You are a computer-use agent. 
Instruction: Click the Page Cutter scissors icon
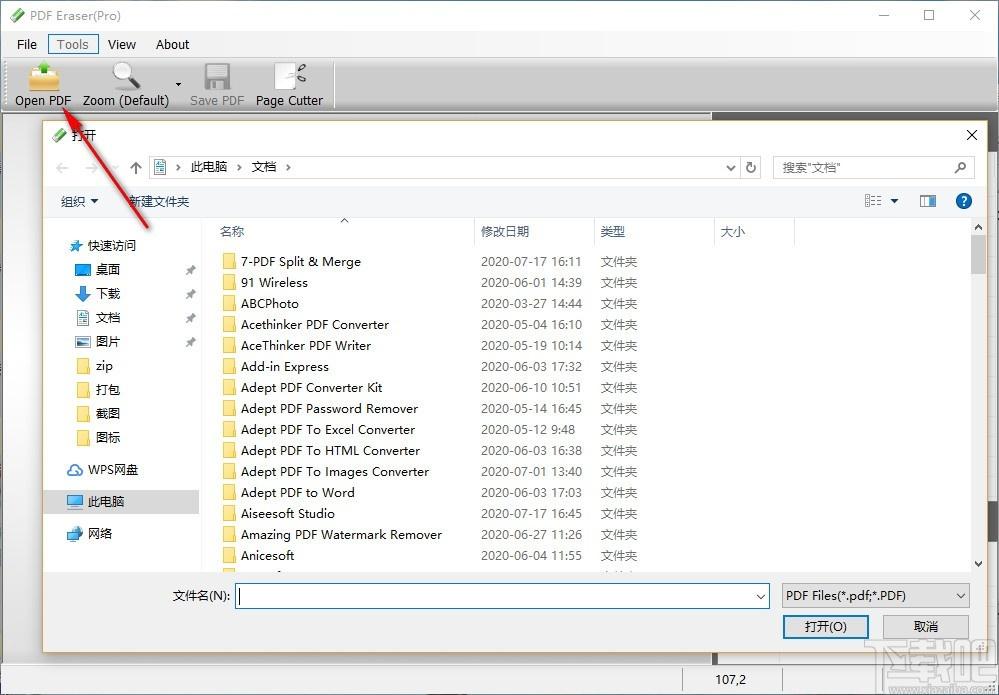pos(291,76)
